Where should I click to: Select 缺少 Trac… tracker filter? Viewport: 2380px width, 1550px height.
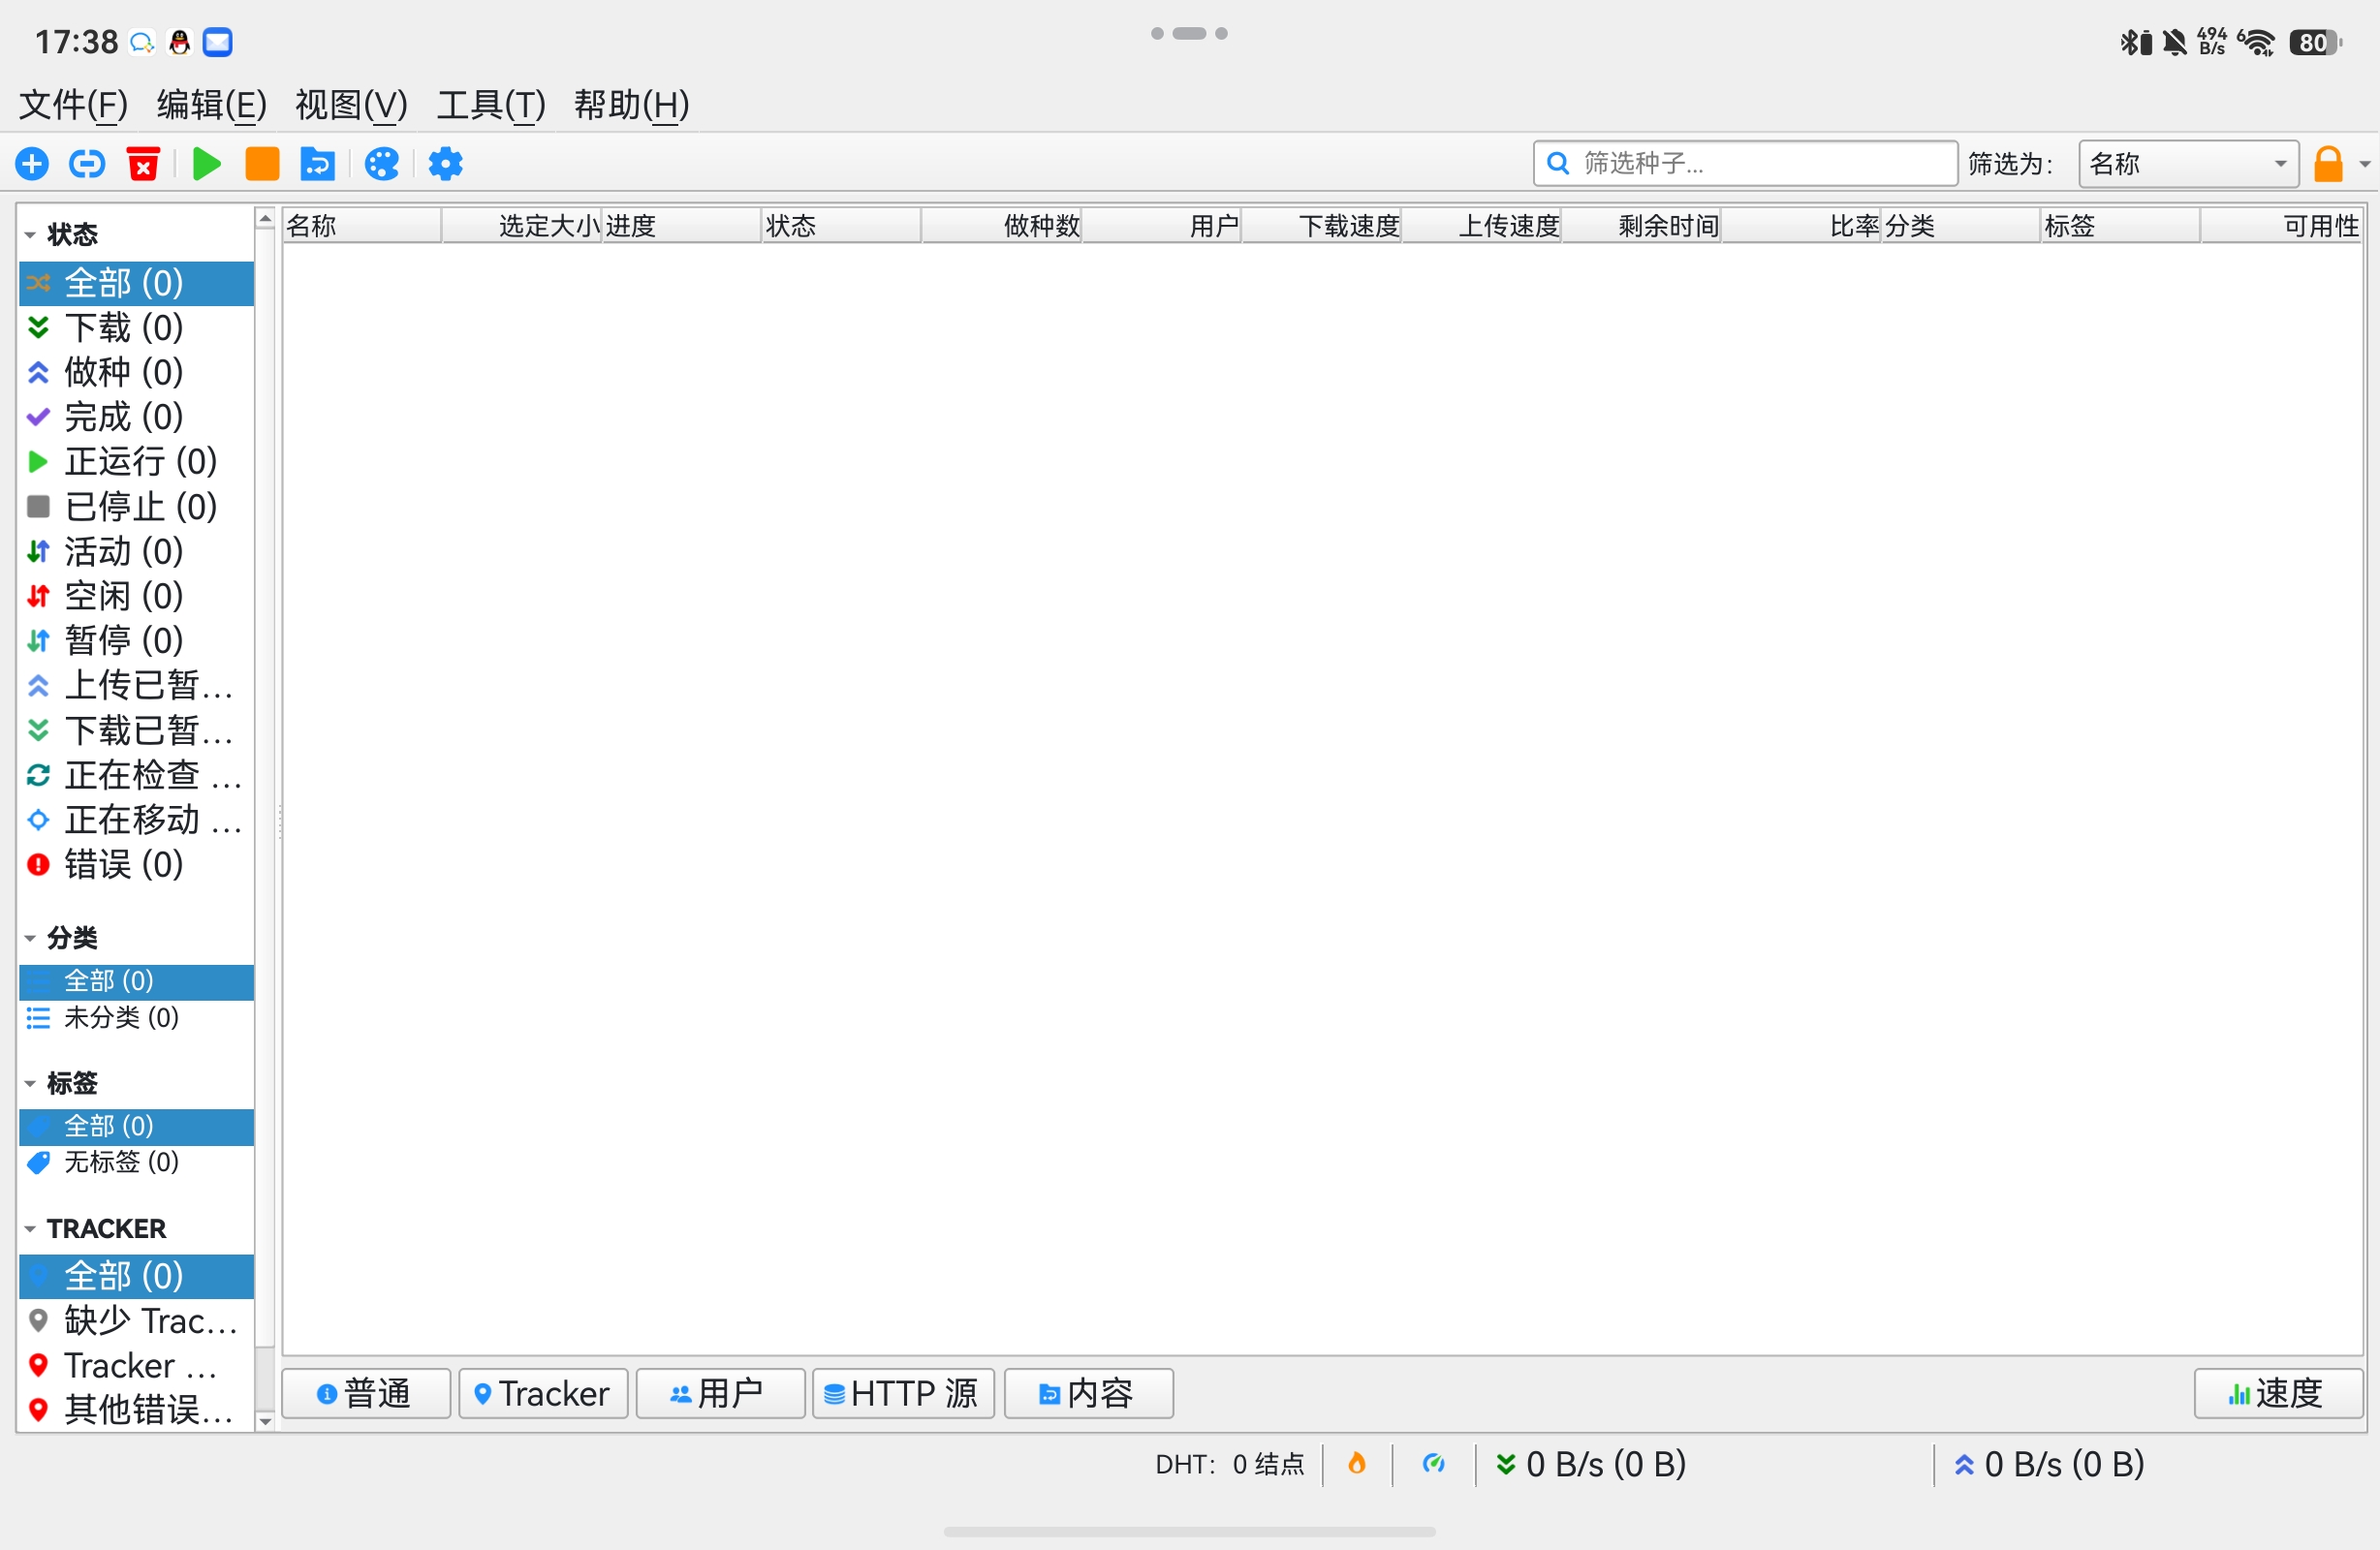pyautogui.click(x=136, y=1321)
